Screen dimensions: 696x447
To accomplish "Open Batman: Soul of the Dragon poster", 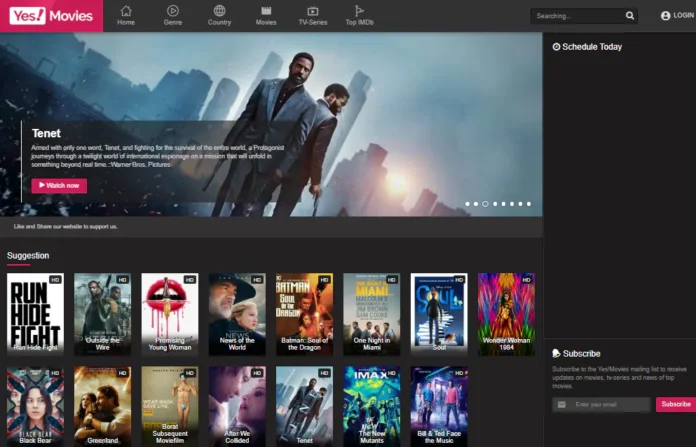I will [304, 314].
